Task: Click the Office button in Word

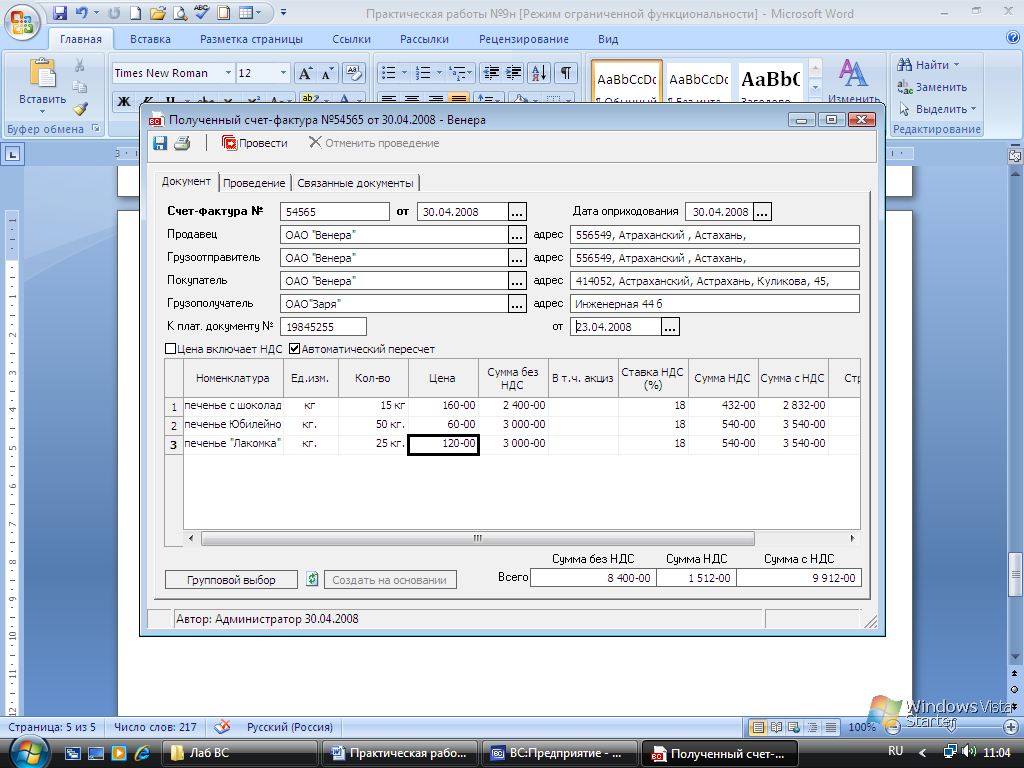Action: 22,22
